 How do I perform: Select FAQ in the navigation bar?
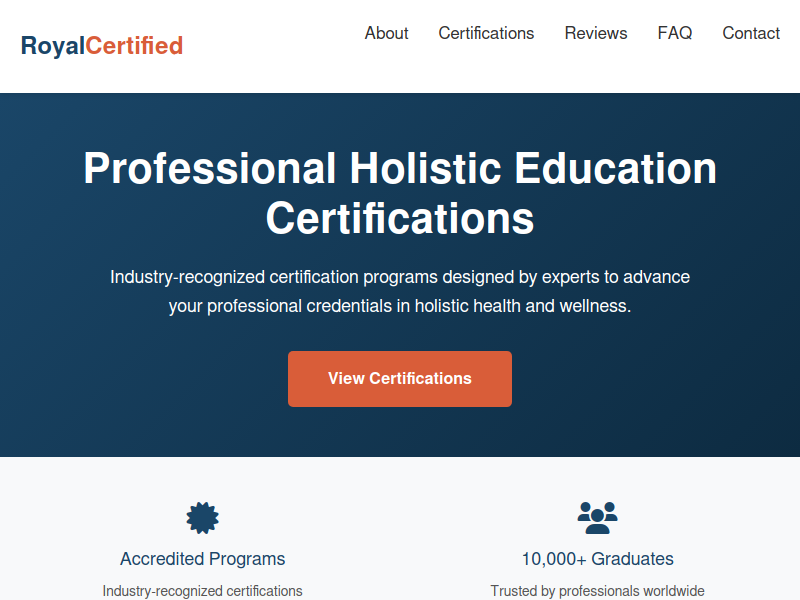[674, 33]
